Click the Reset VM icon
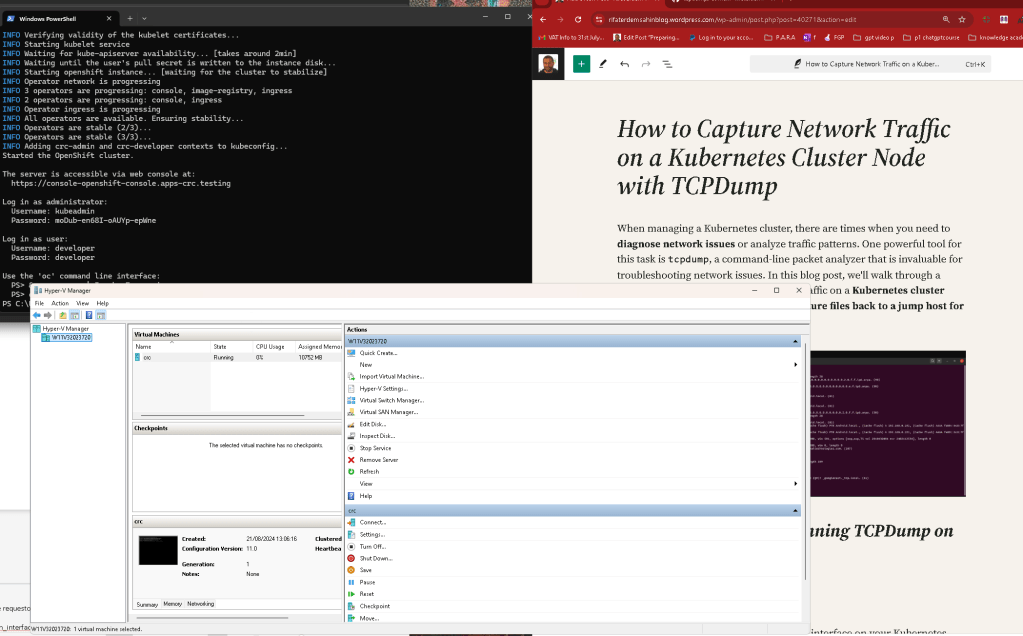 351,594
